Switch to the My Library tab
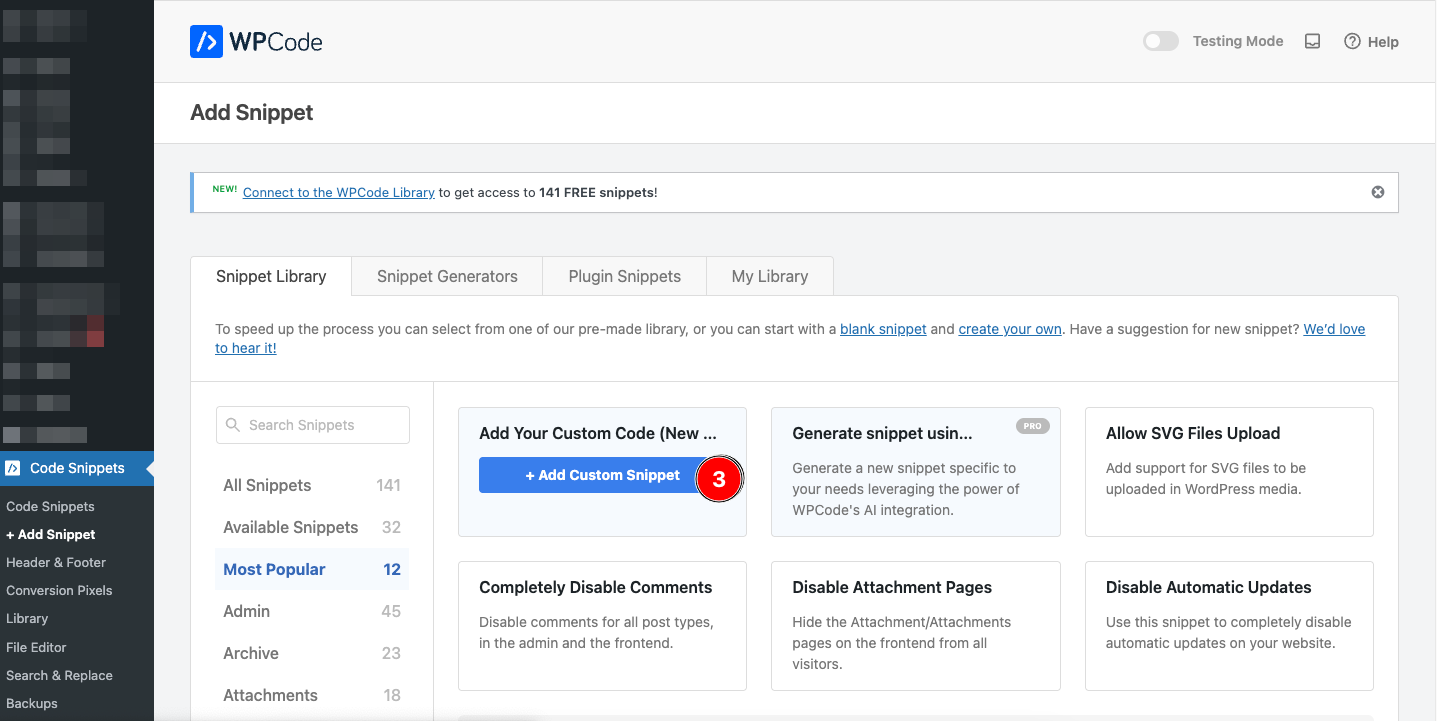 [x=770, y=277]
